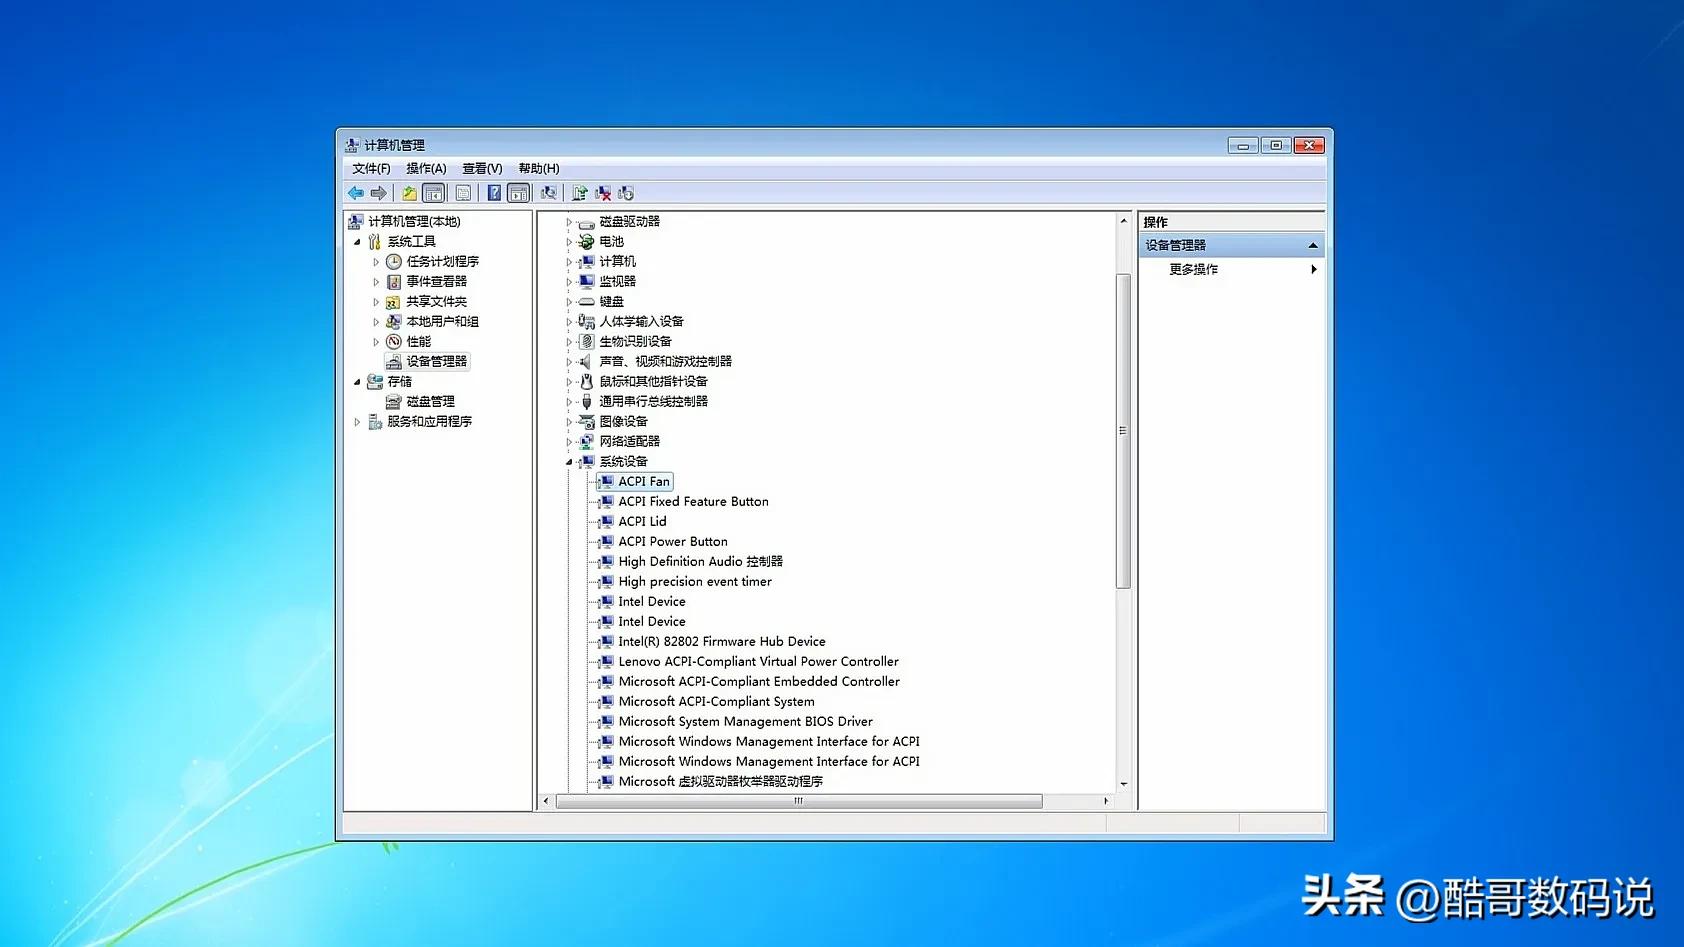1684x947 pixels.
Task: Open the 文件(F) menu
Action: 371,169
